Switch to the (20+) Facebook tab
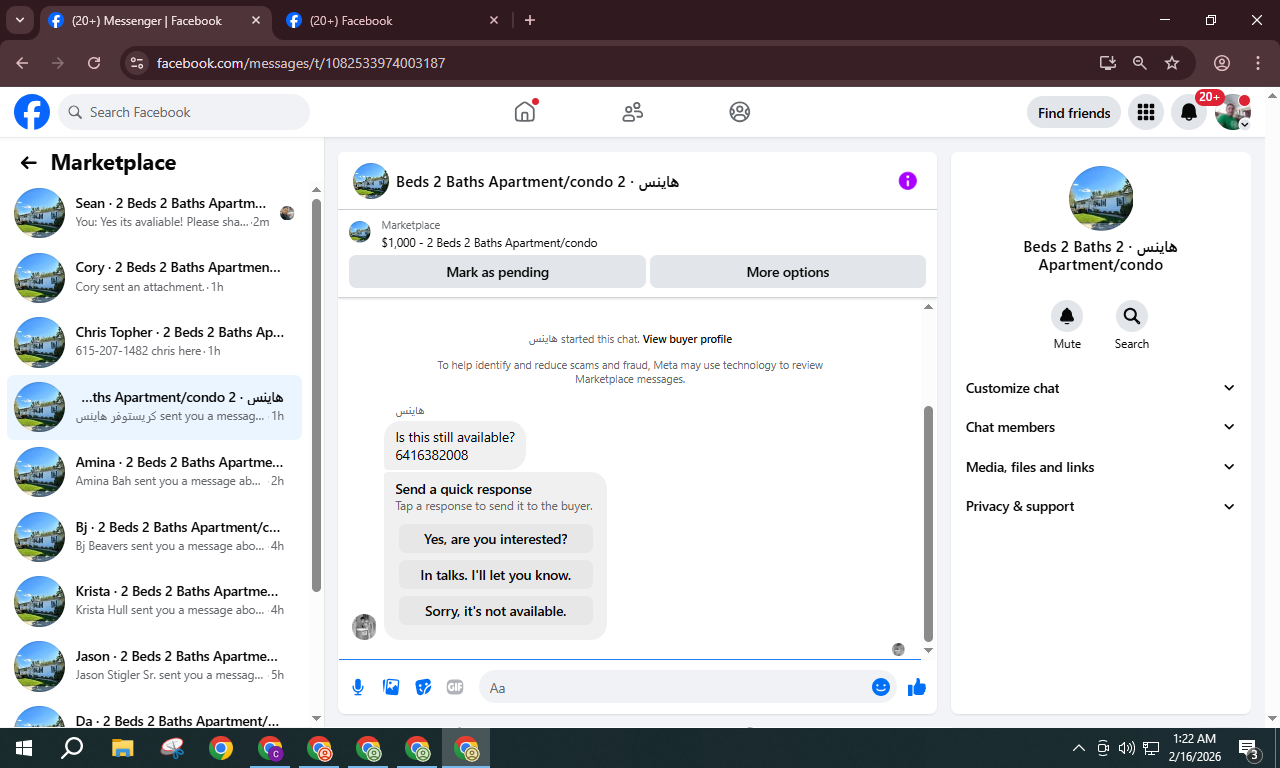The width and height of the screenshot is (1280, 768). tap(391, 20)
